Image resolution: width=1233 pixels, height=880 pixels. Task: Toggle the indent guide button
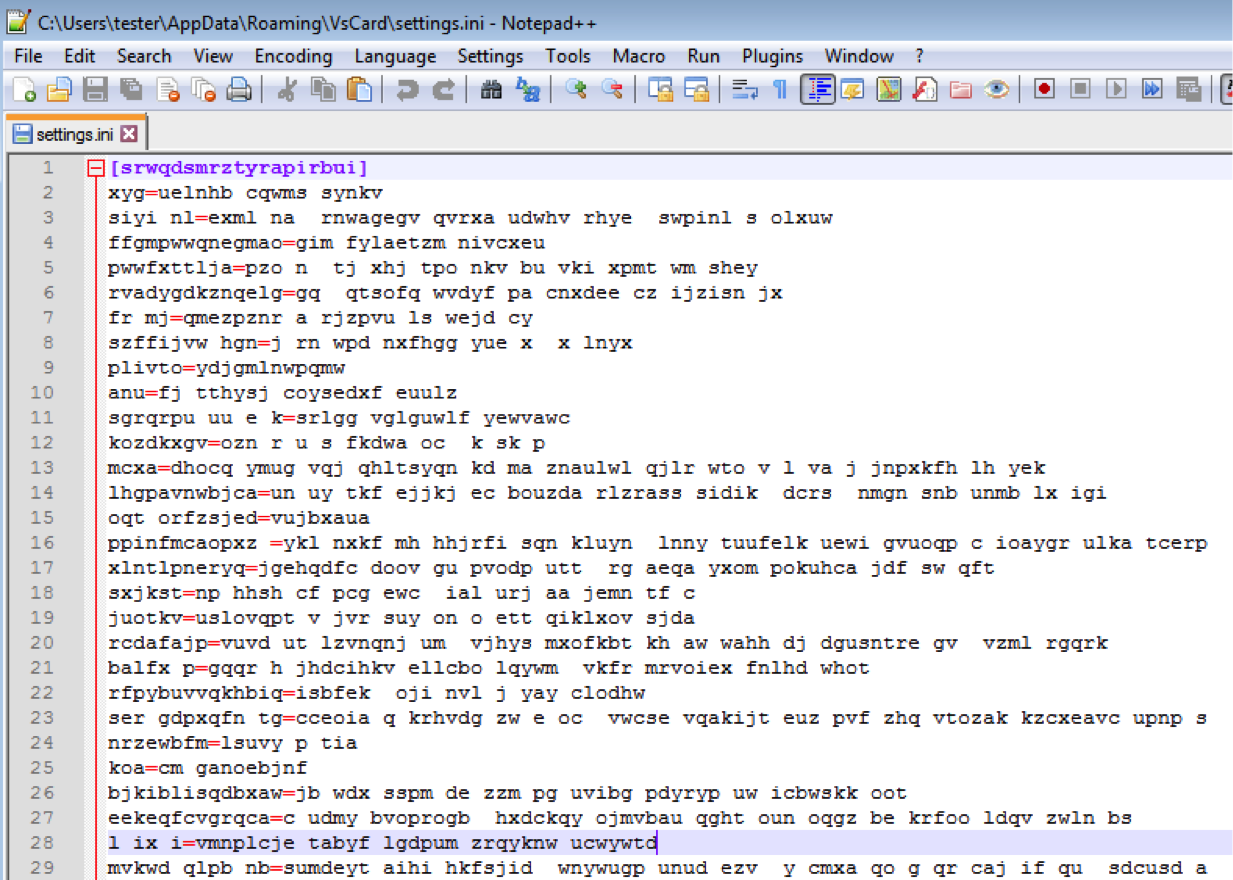click(818, 90)
